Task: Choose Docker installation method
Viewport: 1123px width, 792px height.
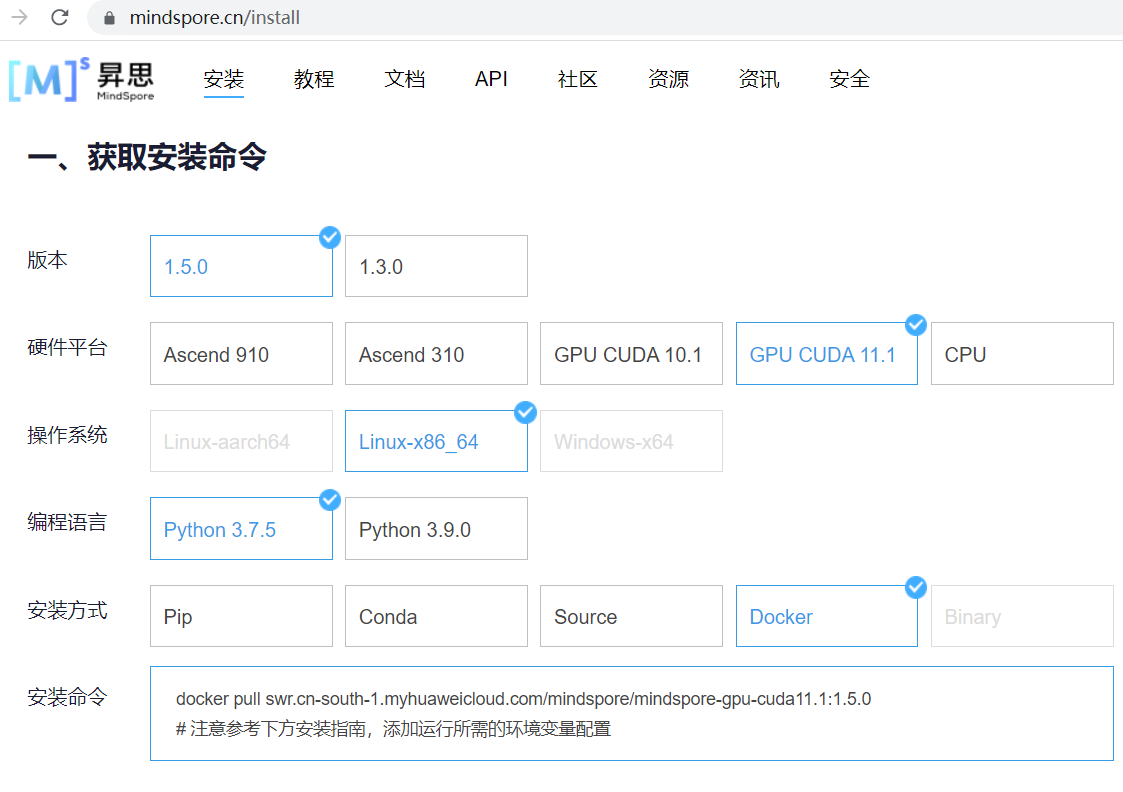Action: click(x=826, y=617)
